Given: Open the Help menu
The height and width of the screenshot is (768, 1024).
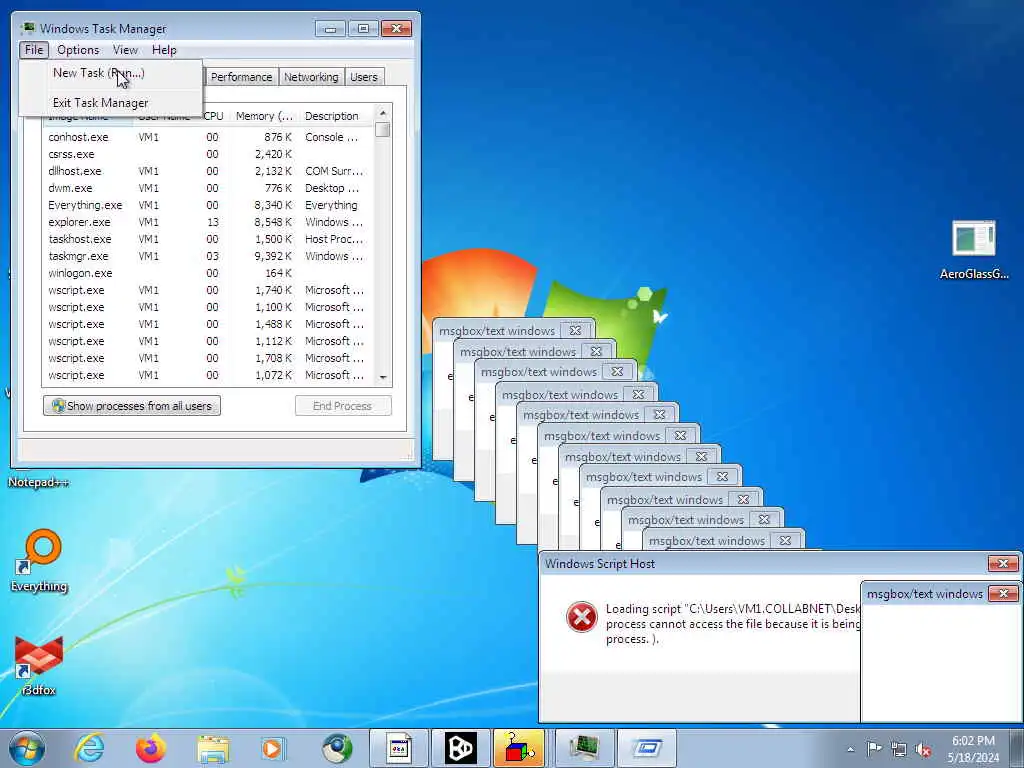Looking at the screenshot, I should click(164, 50).
